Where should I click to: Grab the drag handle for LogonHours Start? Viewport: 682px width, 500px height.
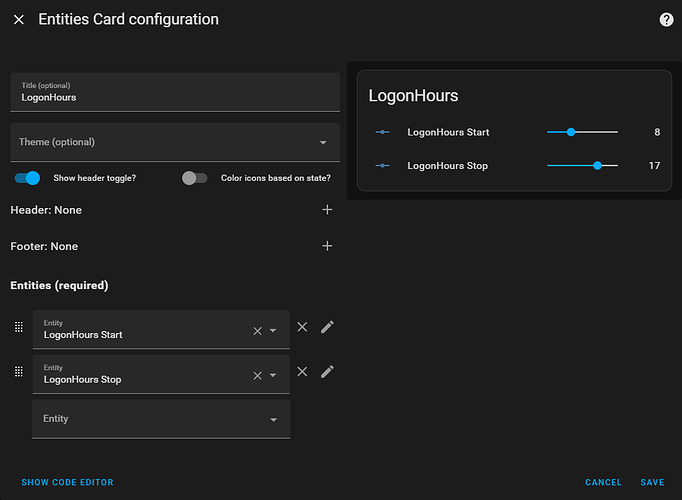point(18,327)
